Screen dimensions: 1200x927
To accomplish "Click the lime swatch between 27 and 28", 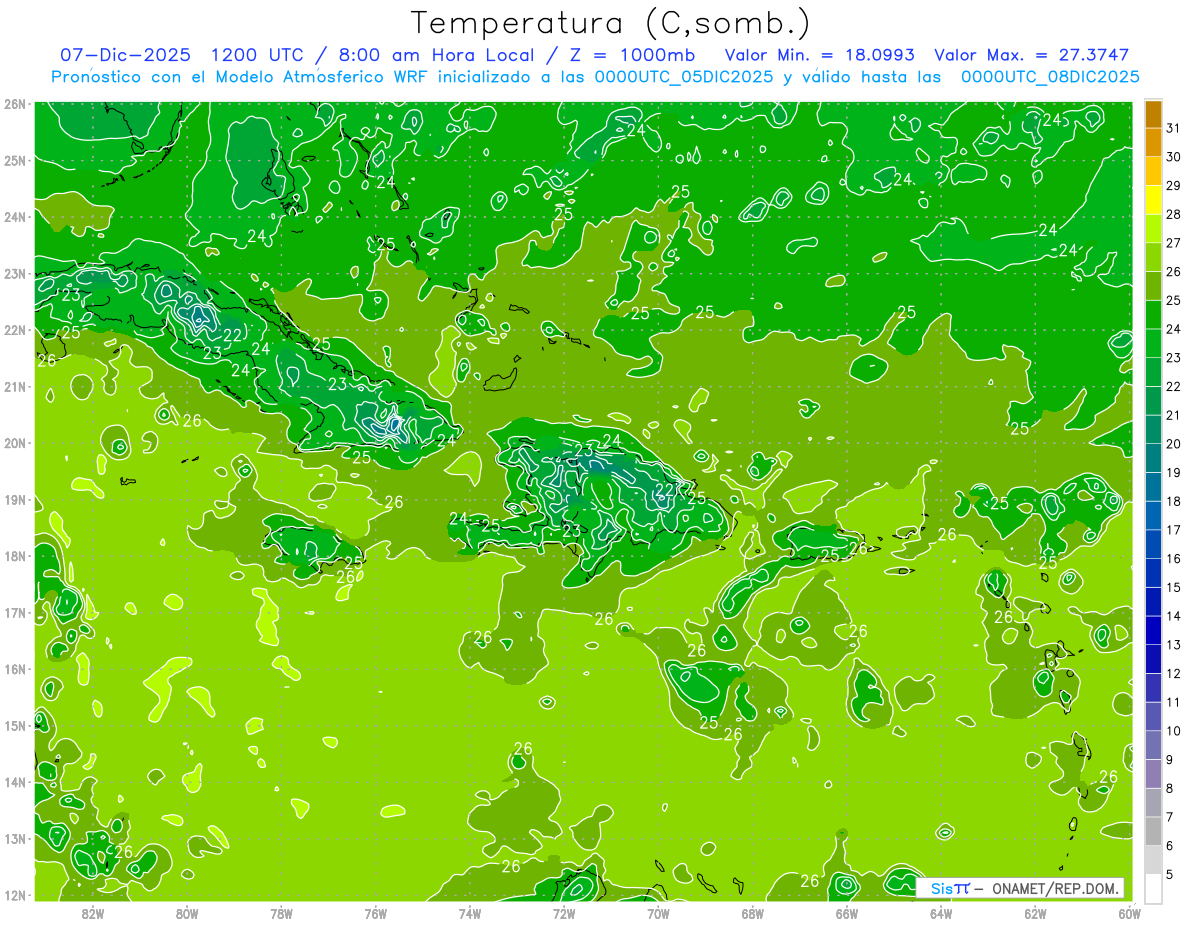I will pos(1153,229).
